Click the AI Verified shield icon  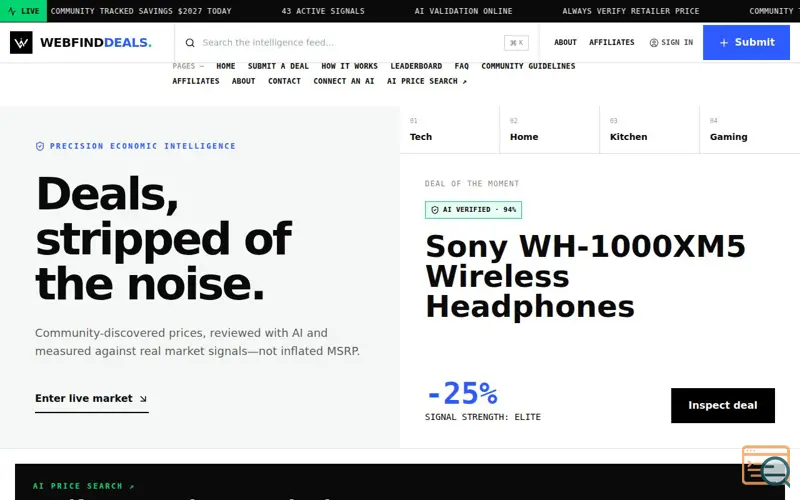(435, 210)
